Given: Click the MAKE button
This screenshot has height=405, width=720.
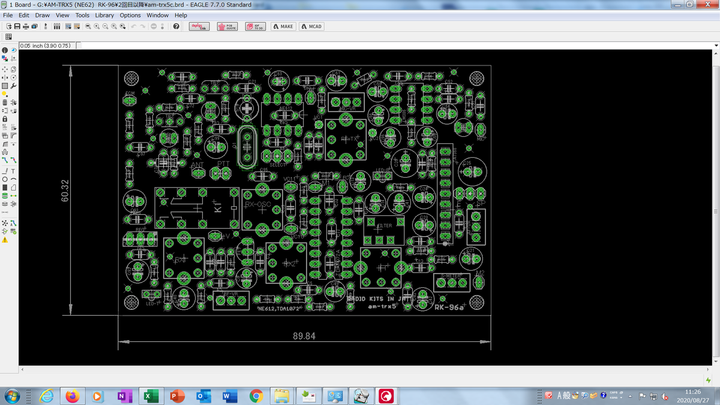Looking at the screenshot, I should pyautogui.click(x=283, y=26).
